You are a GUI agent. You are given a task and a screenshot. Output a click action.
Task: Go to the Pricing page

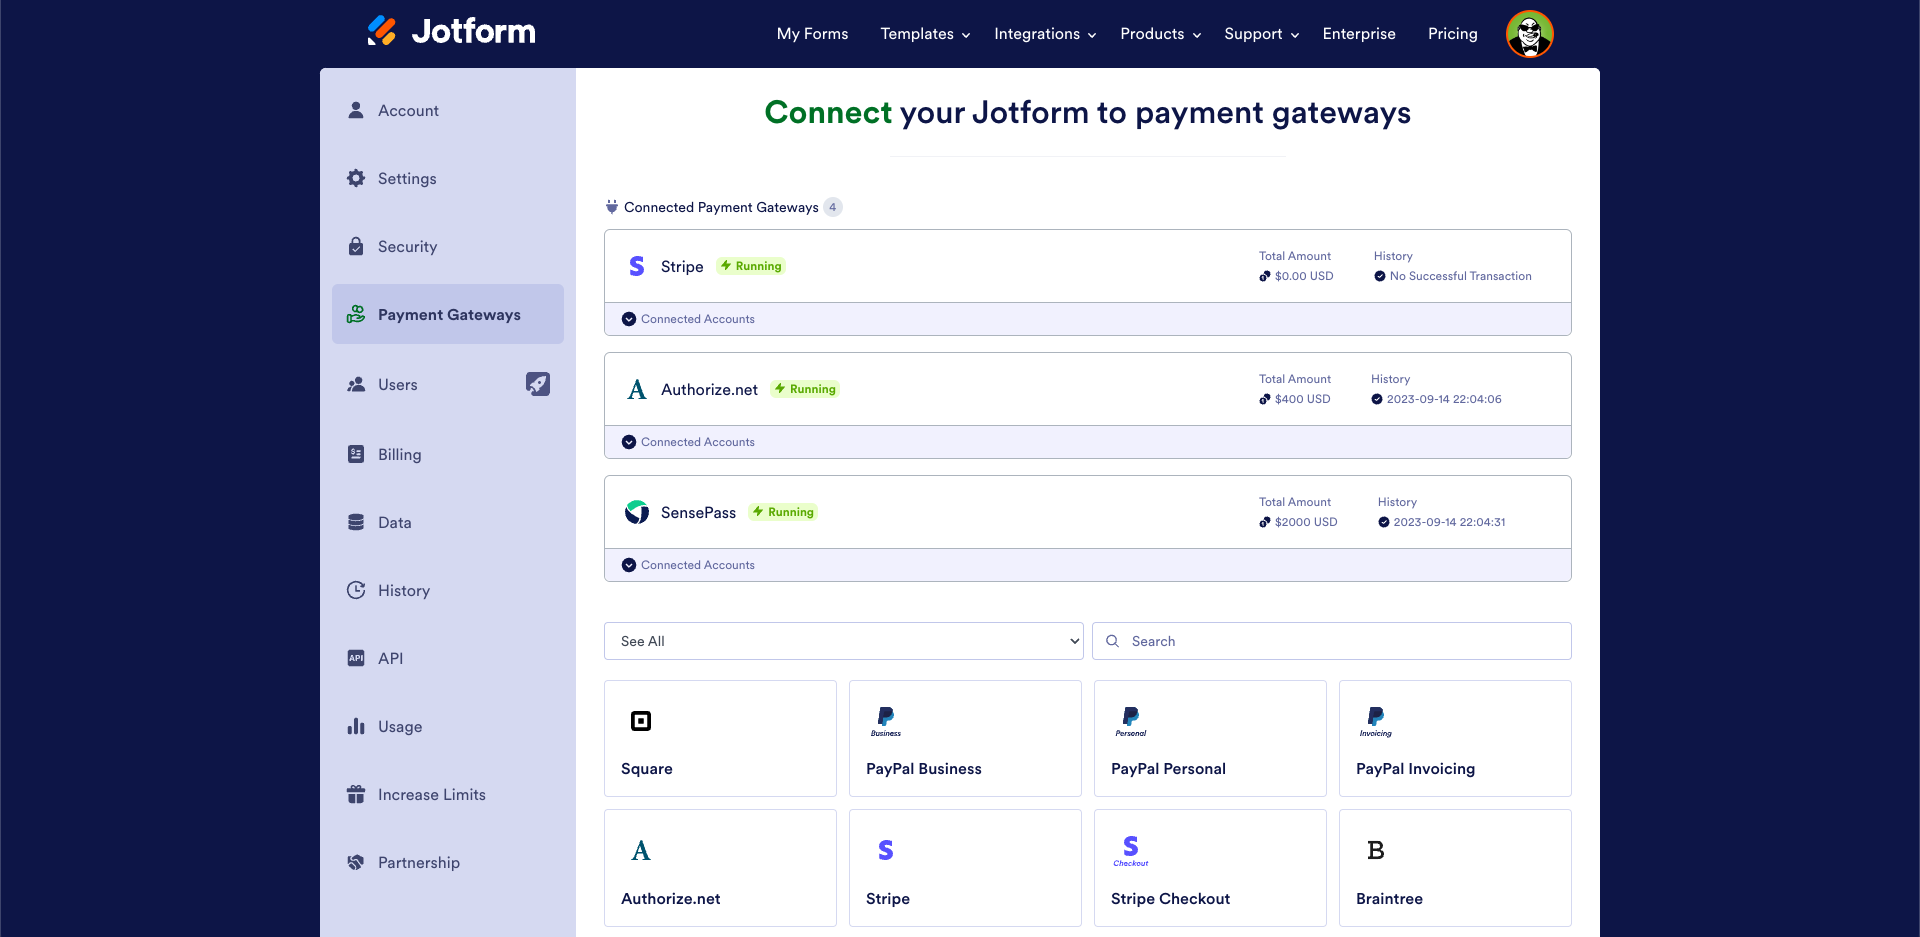click(x=1452, y=34)
